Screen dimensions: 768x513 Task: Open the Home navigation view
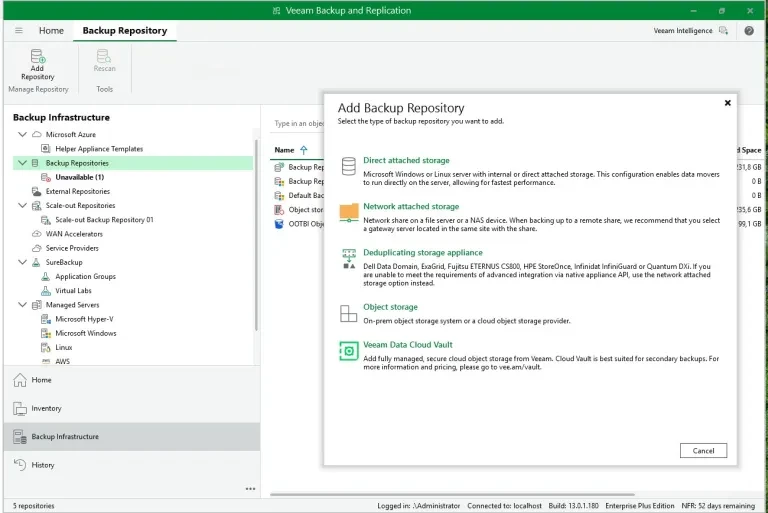tap(132, 380)
